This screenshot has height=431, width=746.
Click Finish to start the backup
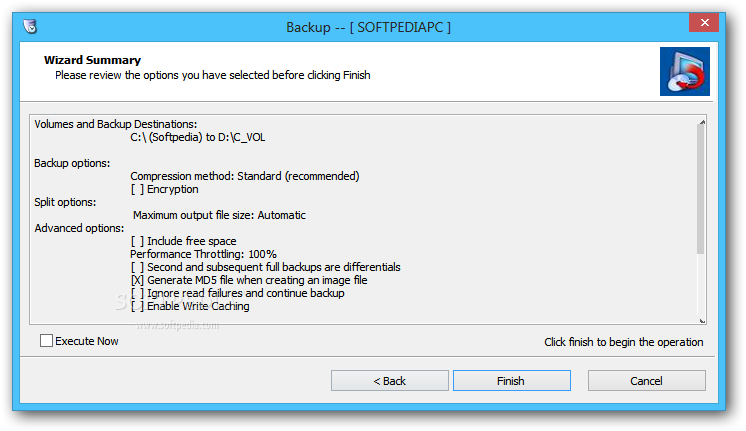[x=511, y=381]
